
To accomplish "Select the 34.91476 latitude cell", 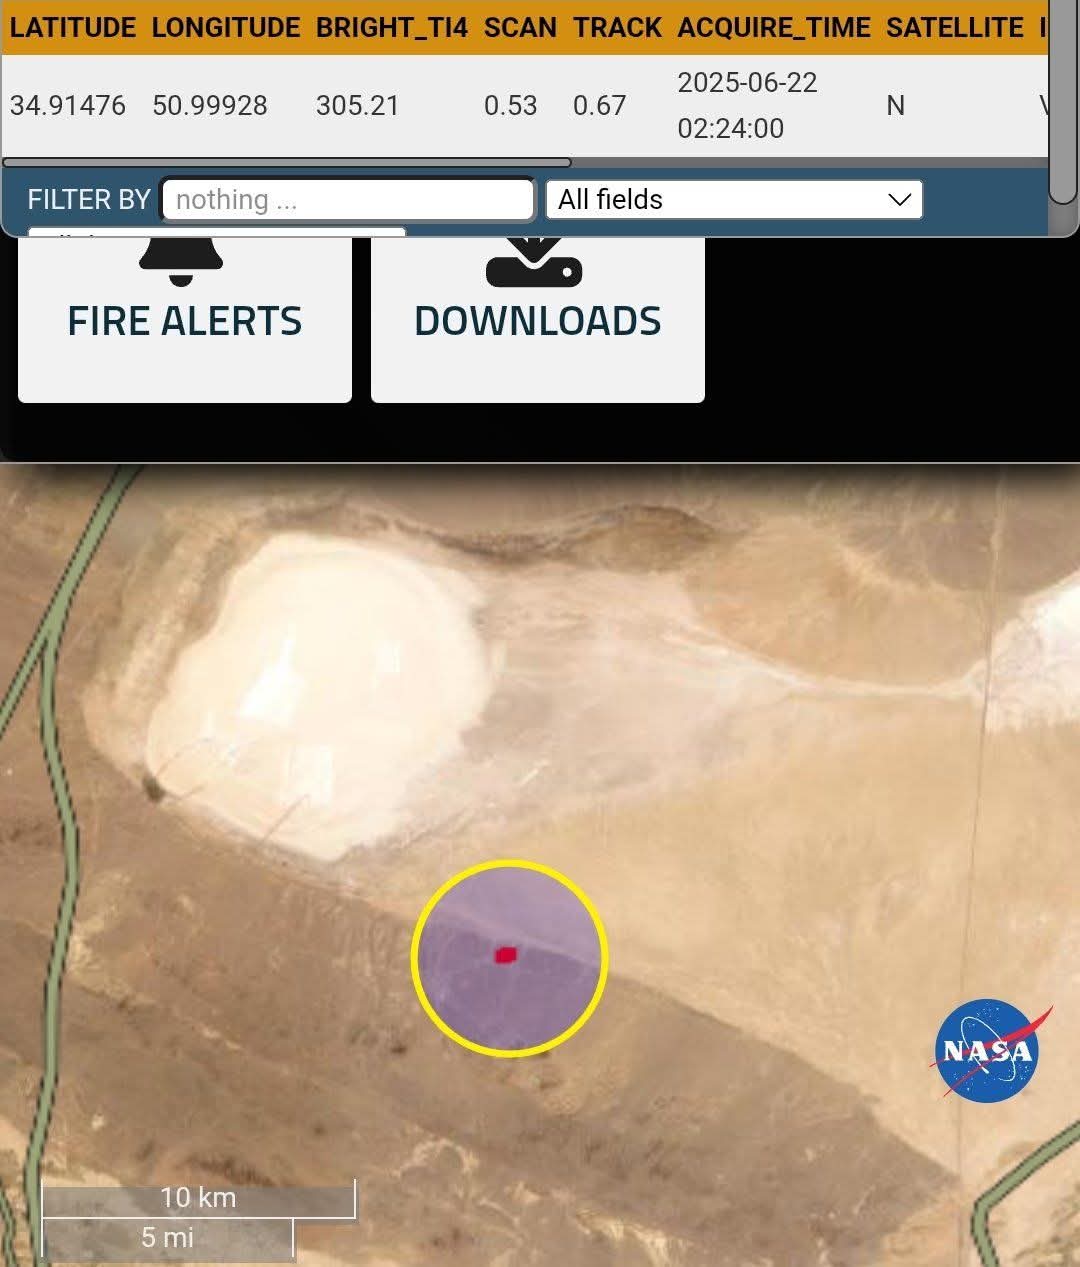I will [68, 105].
